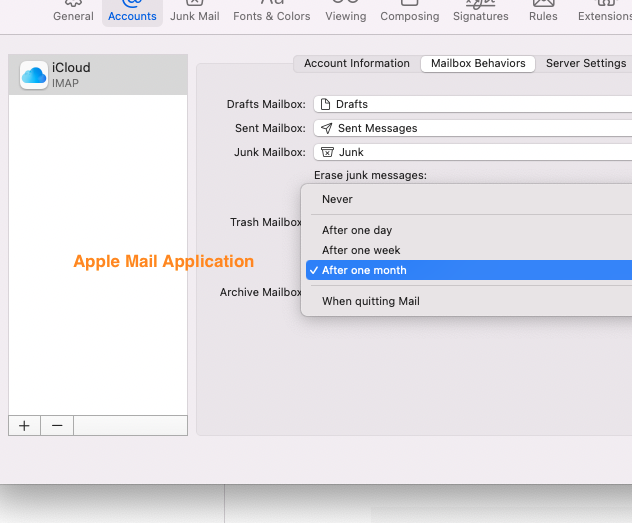Click the Junk bin icon
Viewport: 632px width, 523px height.
pos(327,152)
